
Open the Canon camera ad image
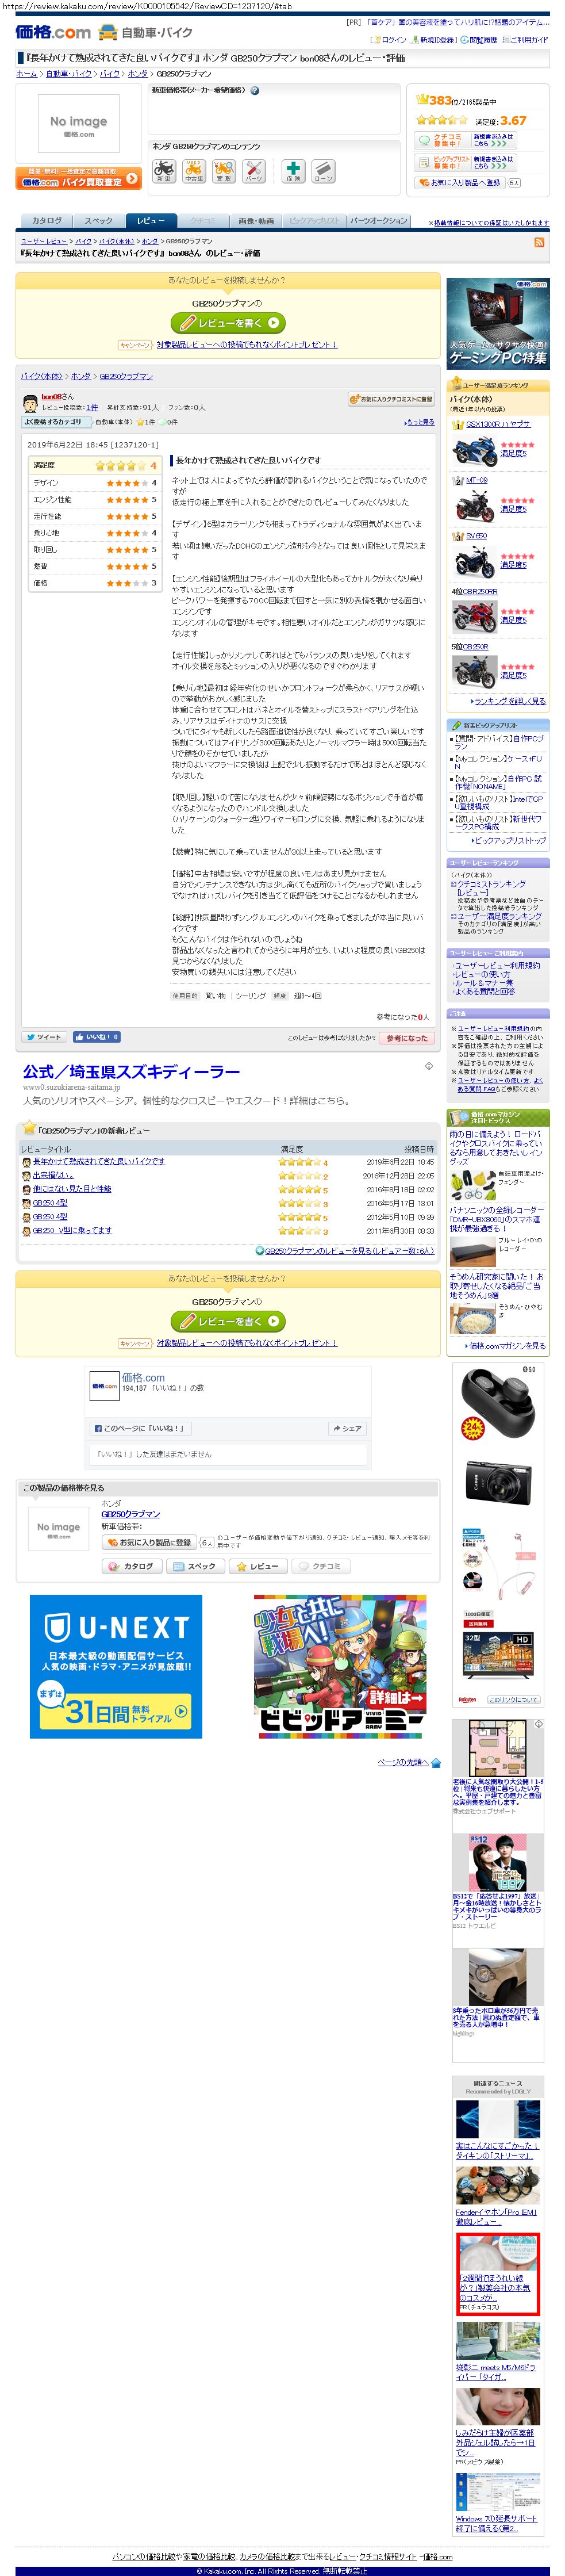(497, 1483)
